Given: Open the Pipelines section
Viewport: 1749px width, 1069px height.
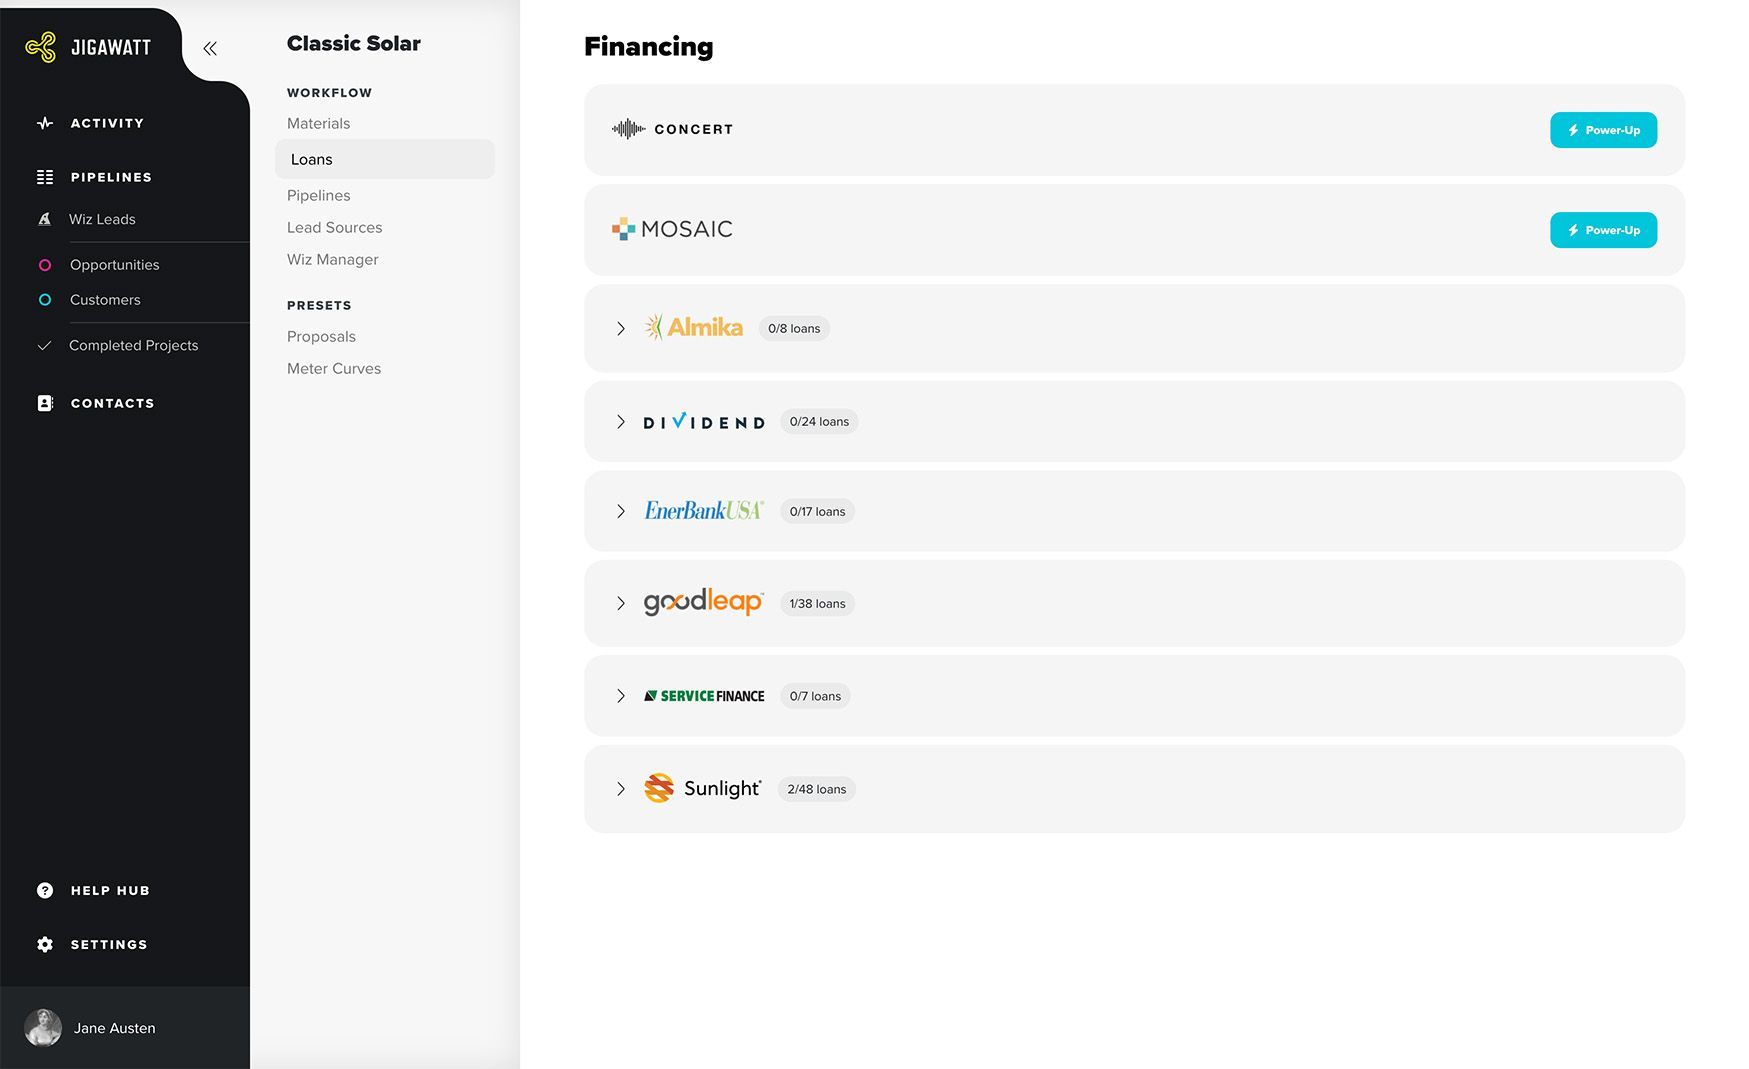Looking at the screenshot, I should 111,177.
